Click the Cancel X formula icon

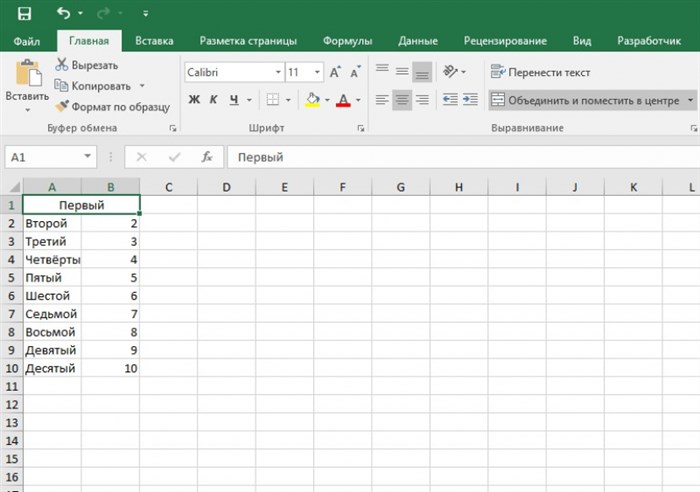click(141, 157)
